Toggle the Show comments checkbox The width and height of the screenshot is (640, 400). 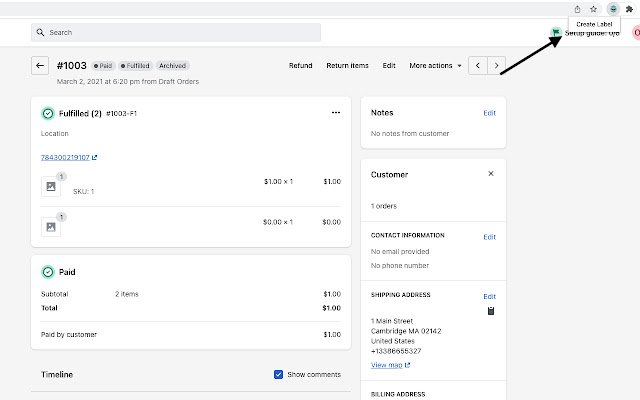coord(278,375)
